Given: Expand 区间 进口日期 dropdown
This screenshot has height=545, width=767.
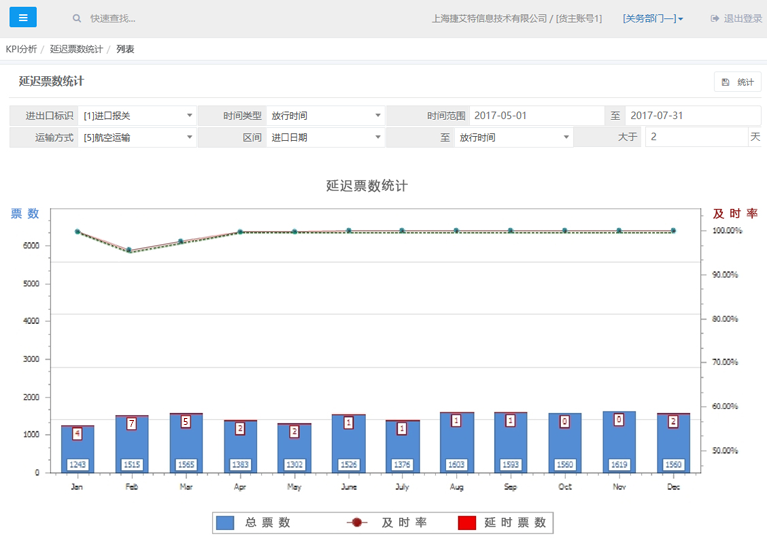Looking at the screenshot, I should click(x=325, y=137).
